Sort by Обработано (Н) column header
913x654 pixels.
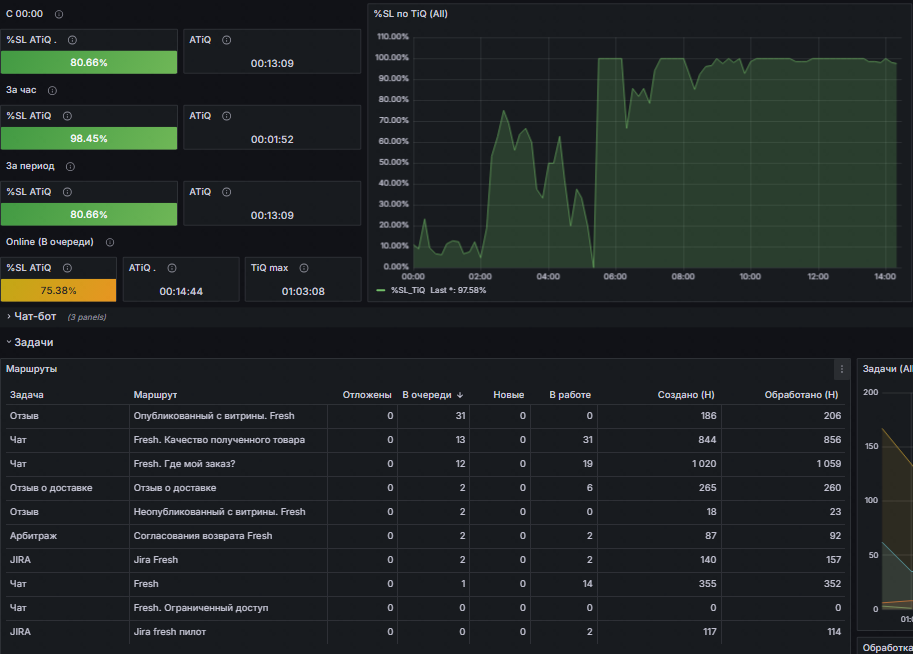pos(801,395)
